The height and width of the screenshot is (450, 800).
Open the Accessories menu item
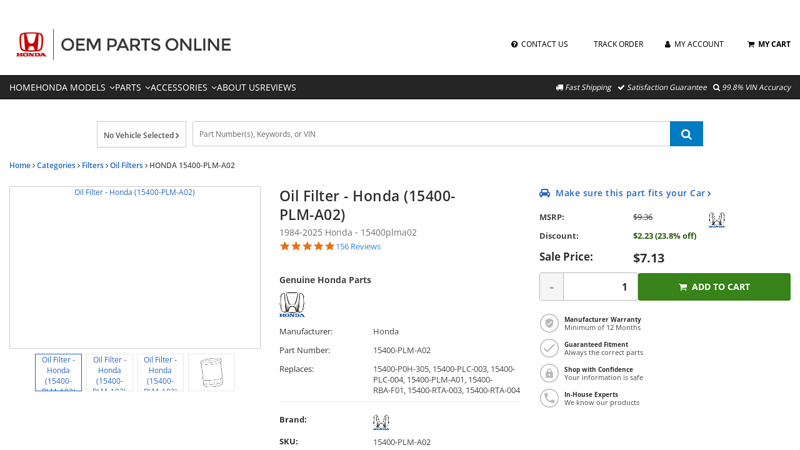pos(183,87)
